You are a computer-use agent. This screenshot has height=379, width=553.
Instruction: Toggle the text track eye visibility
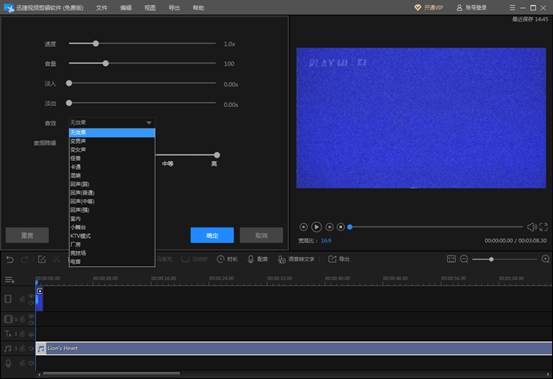click(31, 334)
